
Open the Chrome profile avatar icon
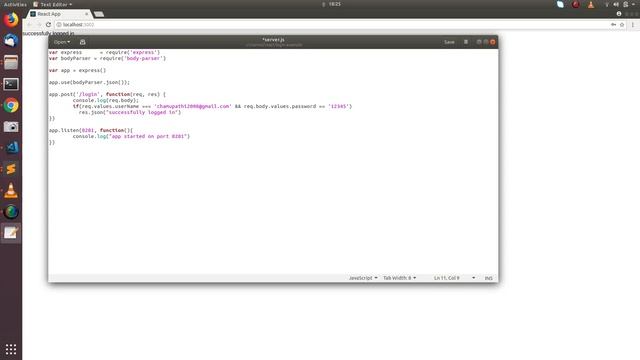(619, 14)
